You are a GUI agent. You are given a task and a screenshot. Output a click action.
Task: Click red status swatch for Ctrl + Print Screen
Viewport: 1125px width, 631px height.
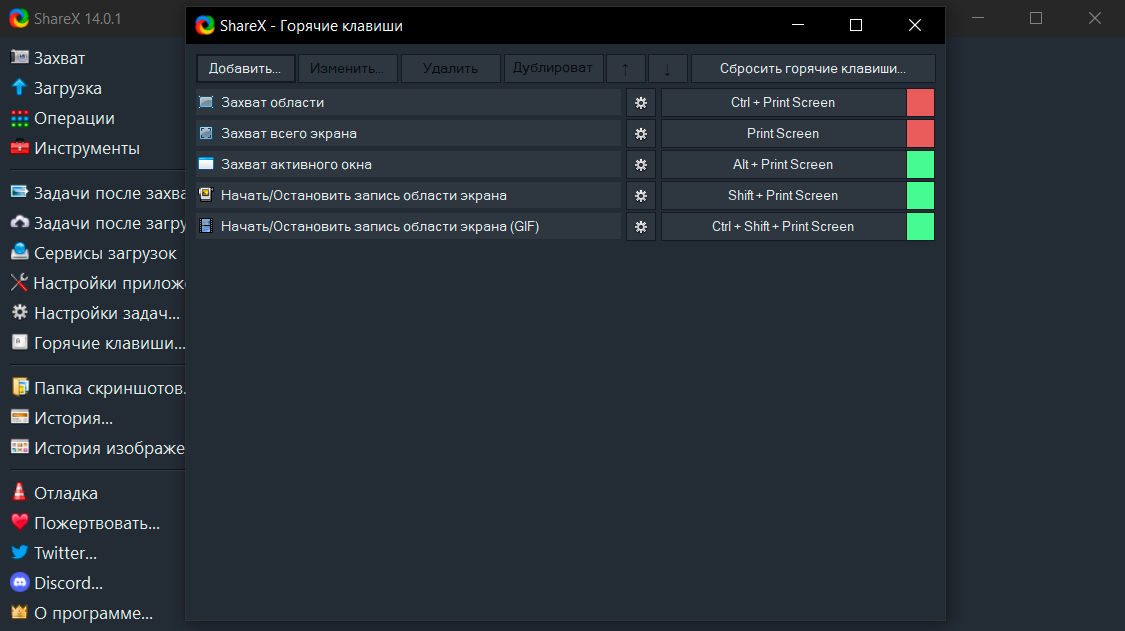(921, 103)
